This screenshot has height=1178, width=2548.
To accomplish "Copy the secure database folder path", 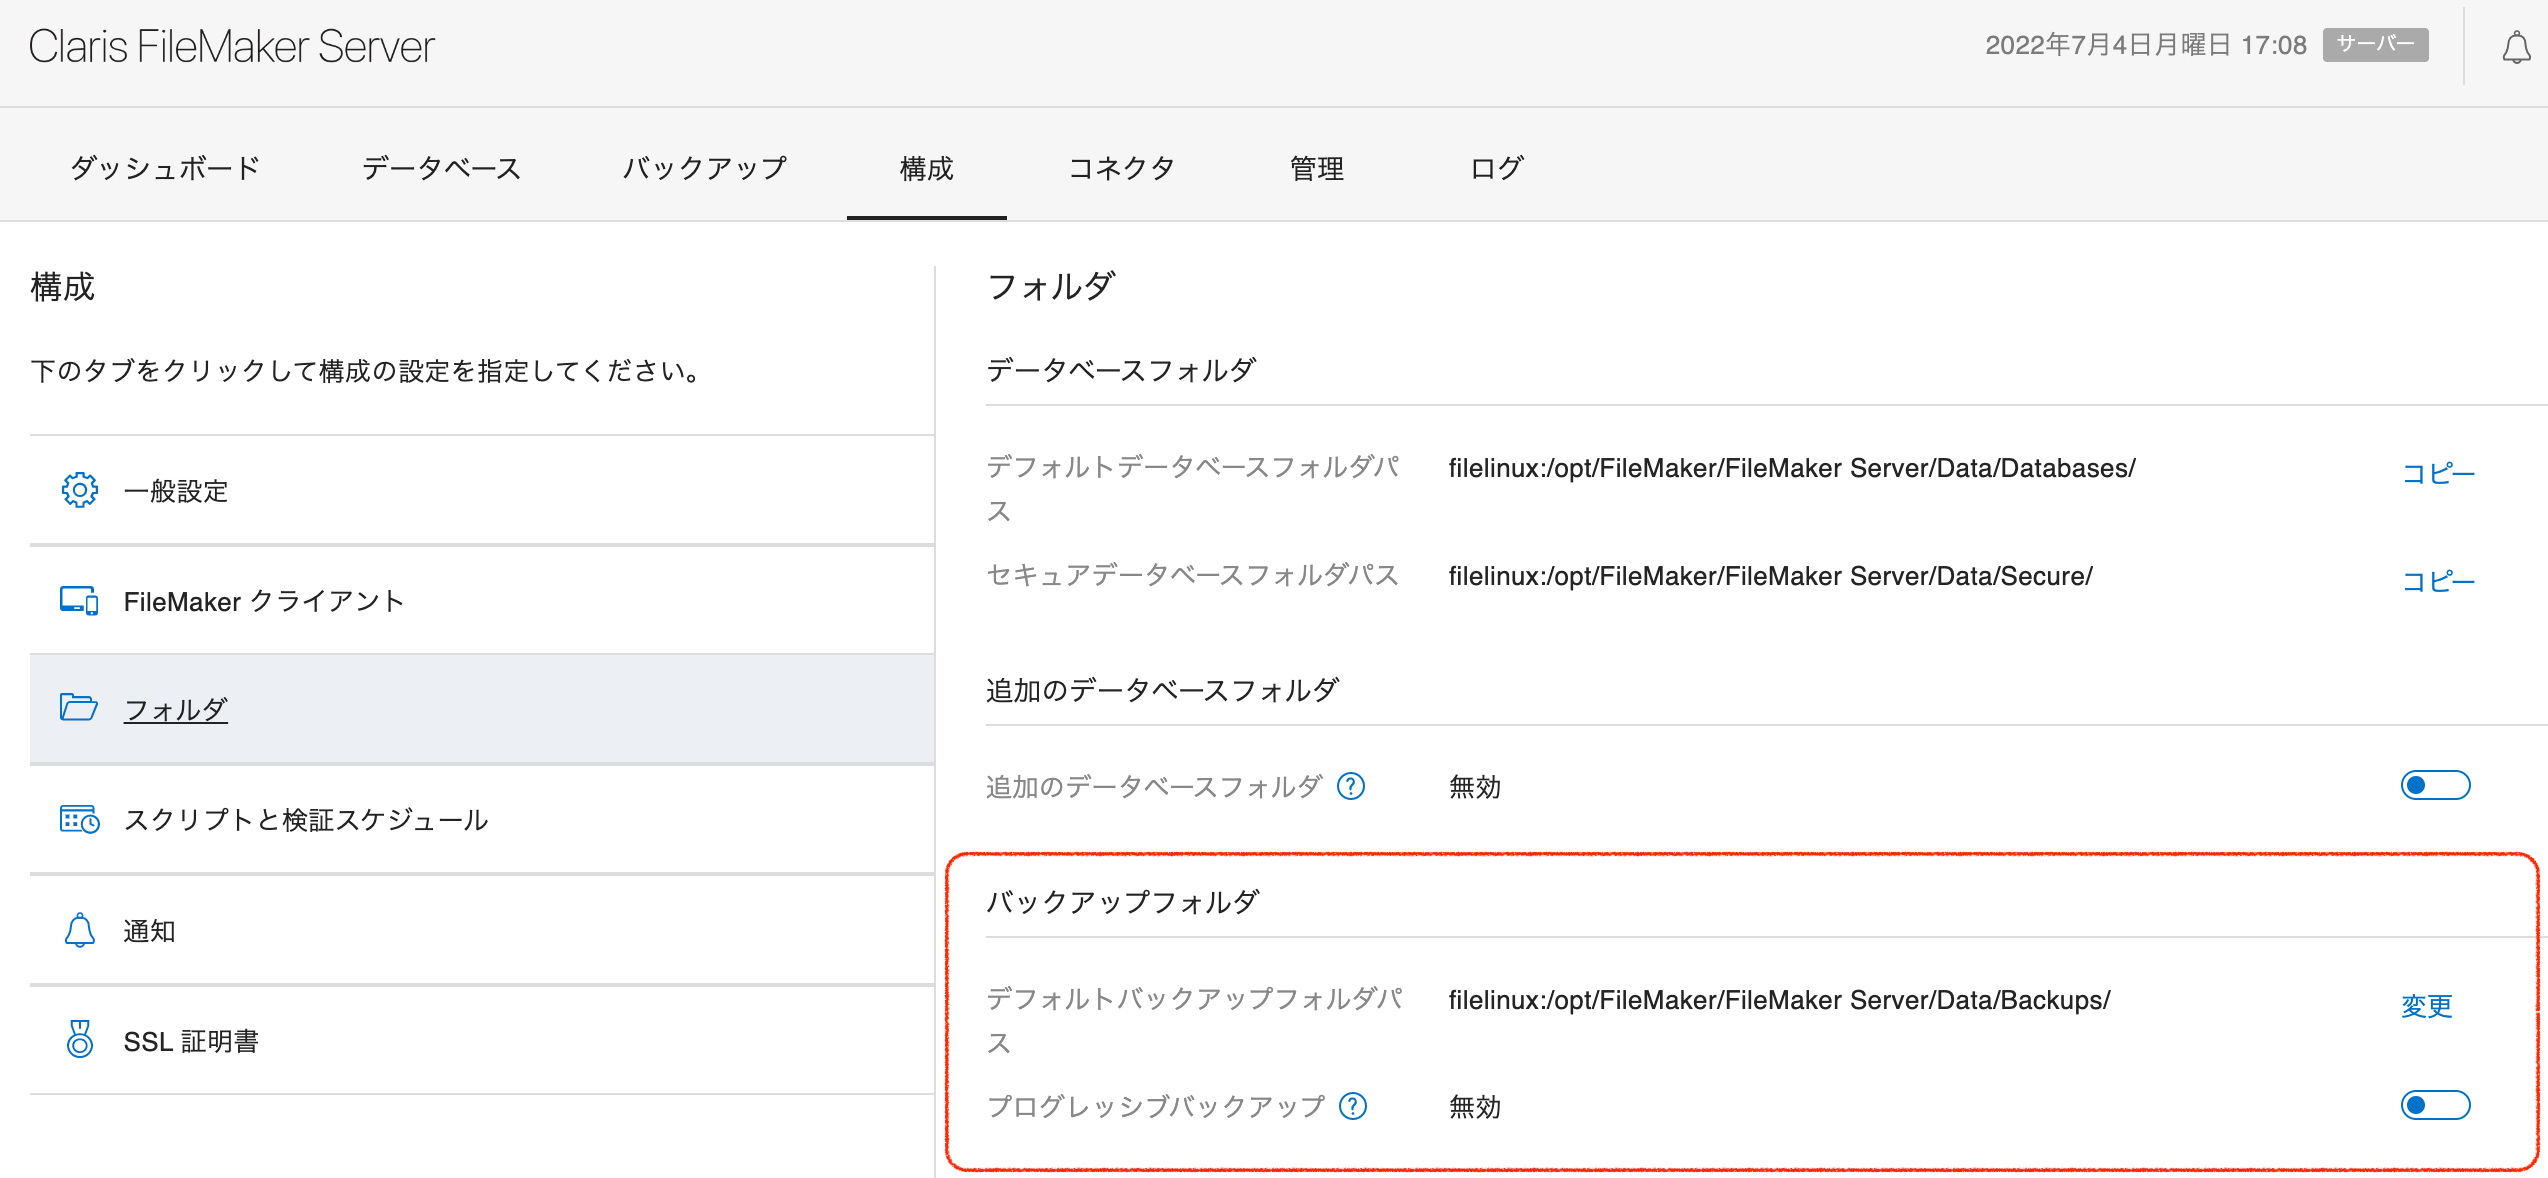I will [x=2438, y=581].
